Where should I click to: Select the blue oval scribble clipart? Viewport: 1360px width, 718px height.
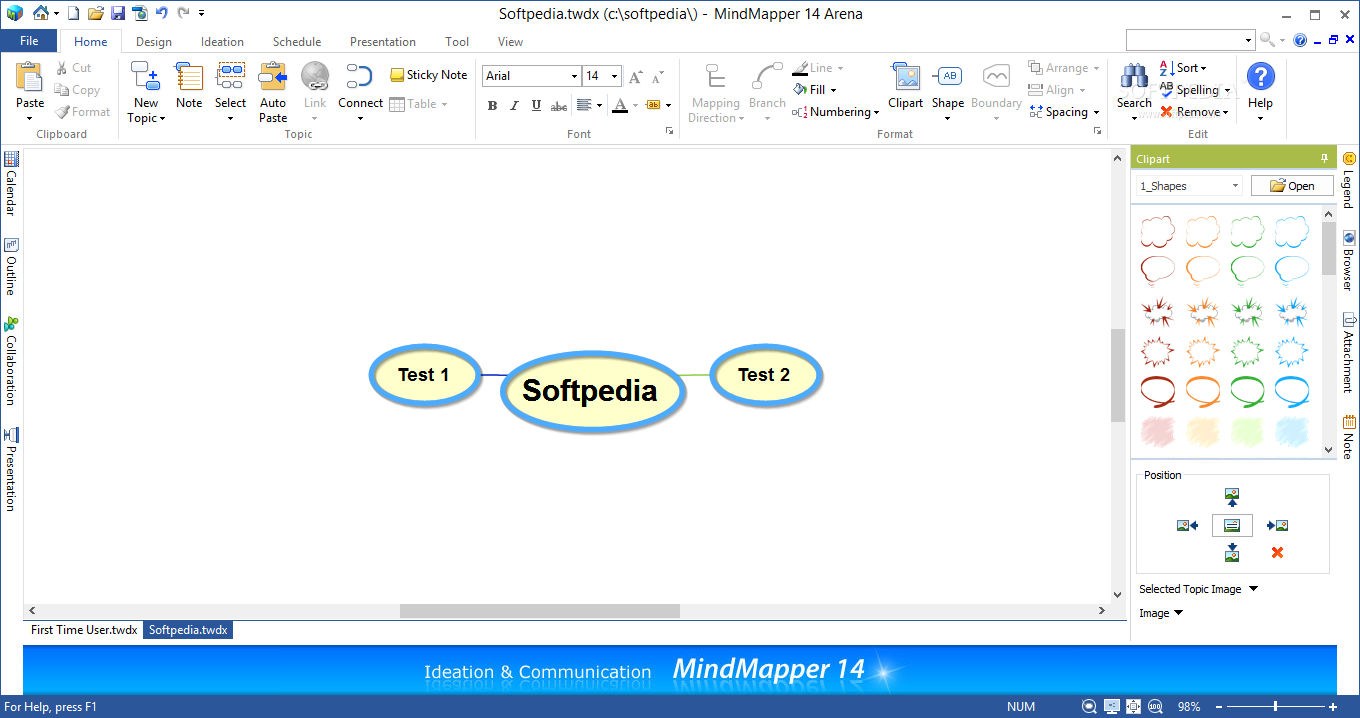(1292, 391)
